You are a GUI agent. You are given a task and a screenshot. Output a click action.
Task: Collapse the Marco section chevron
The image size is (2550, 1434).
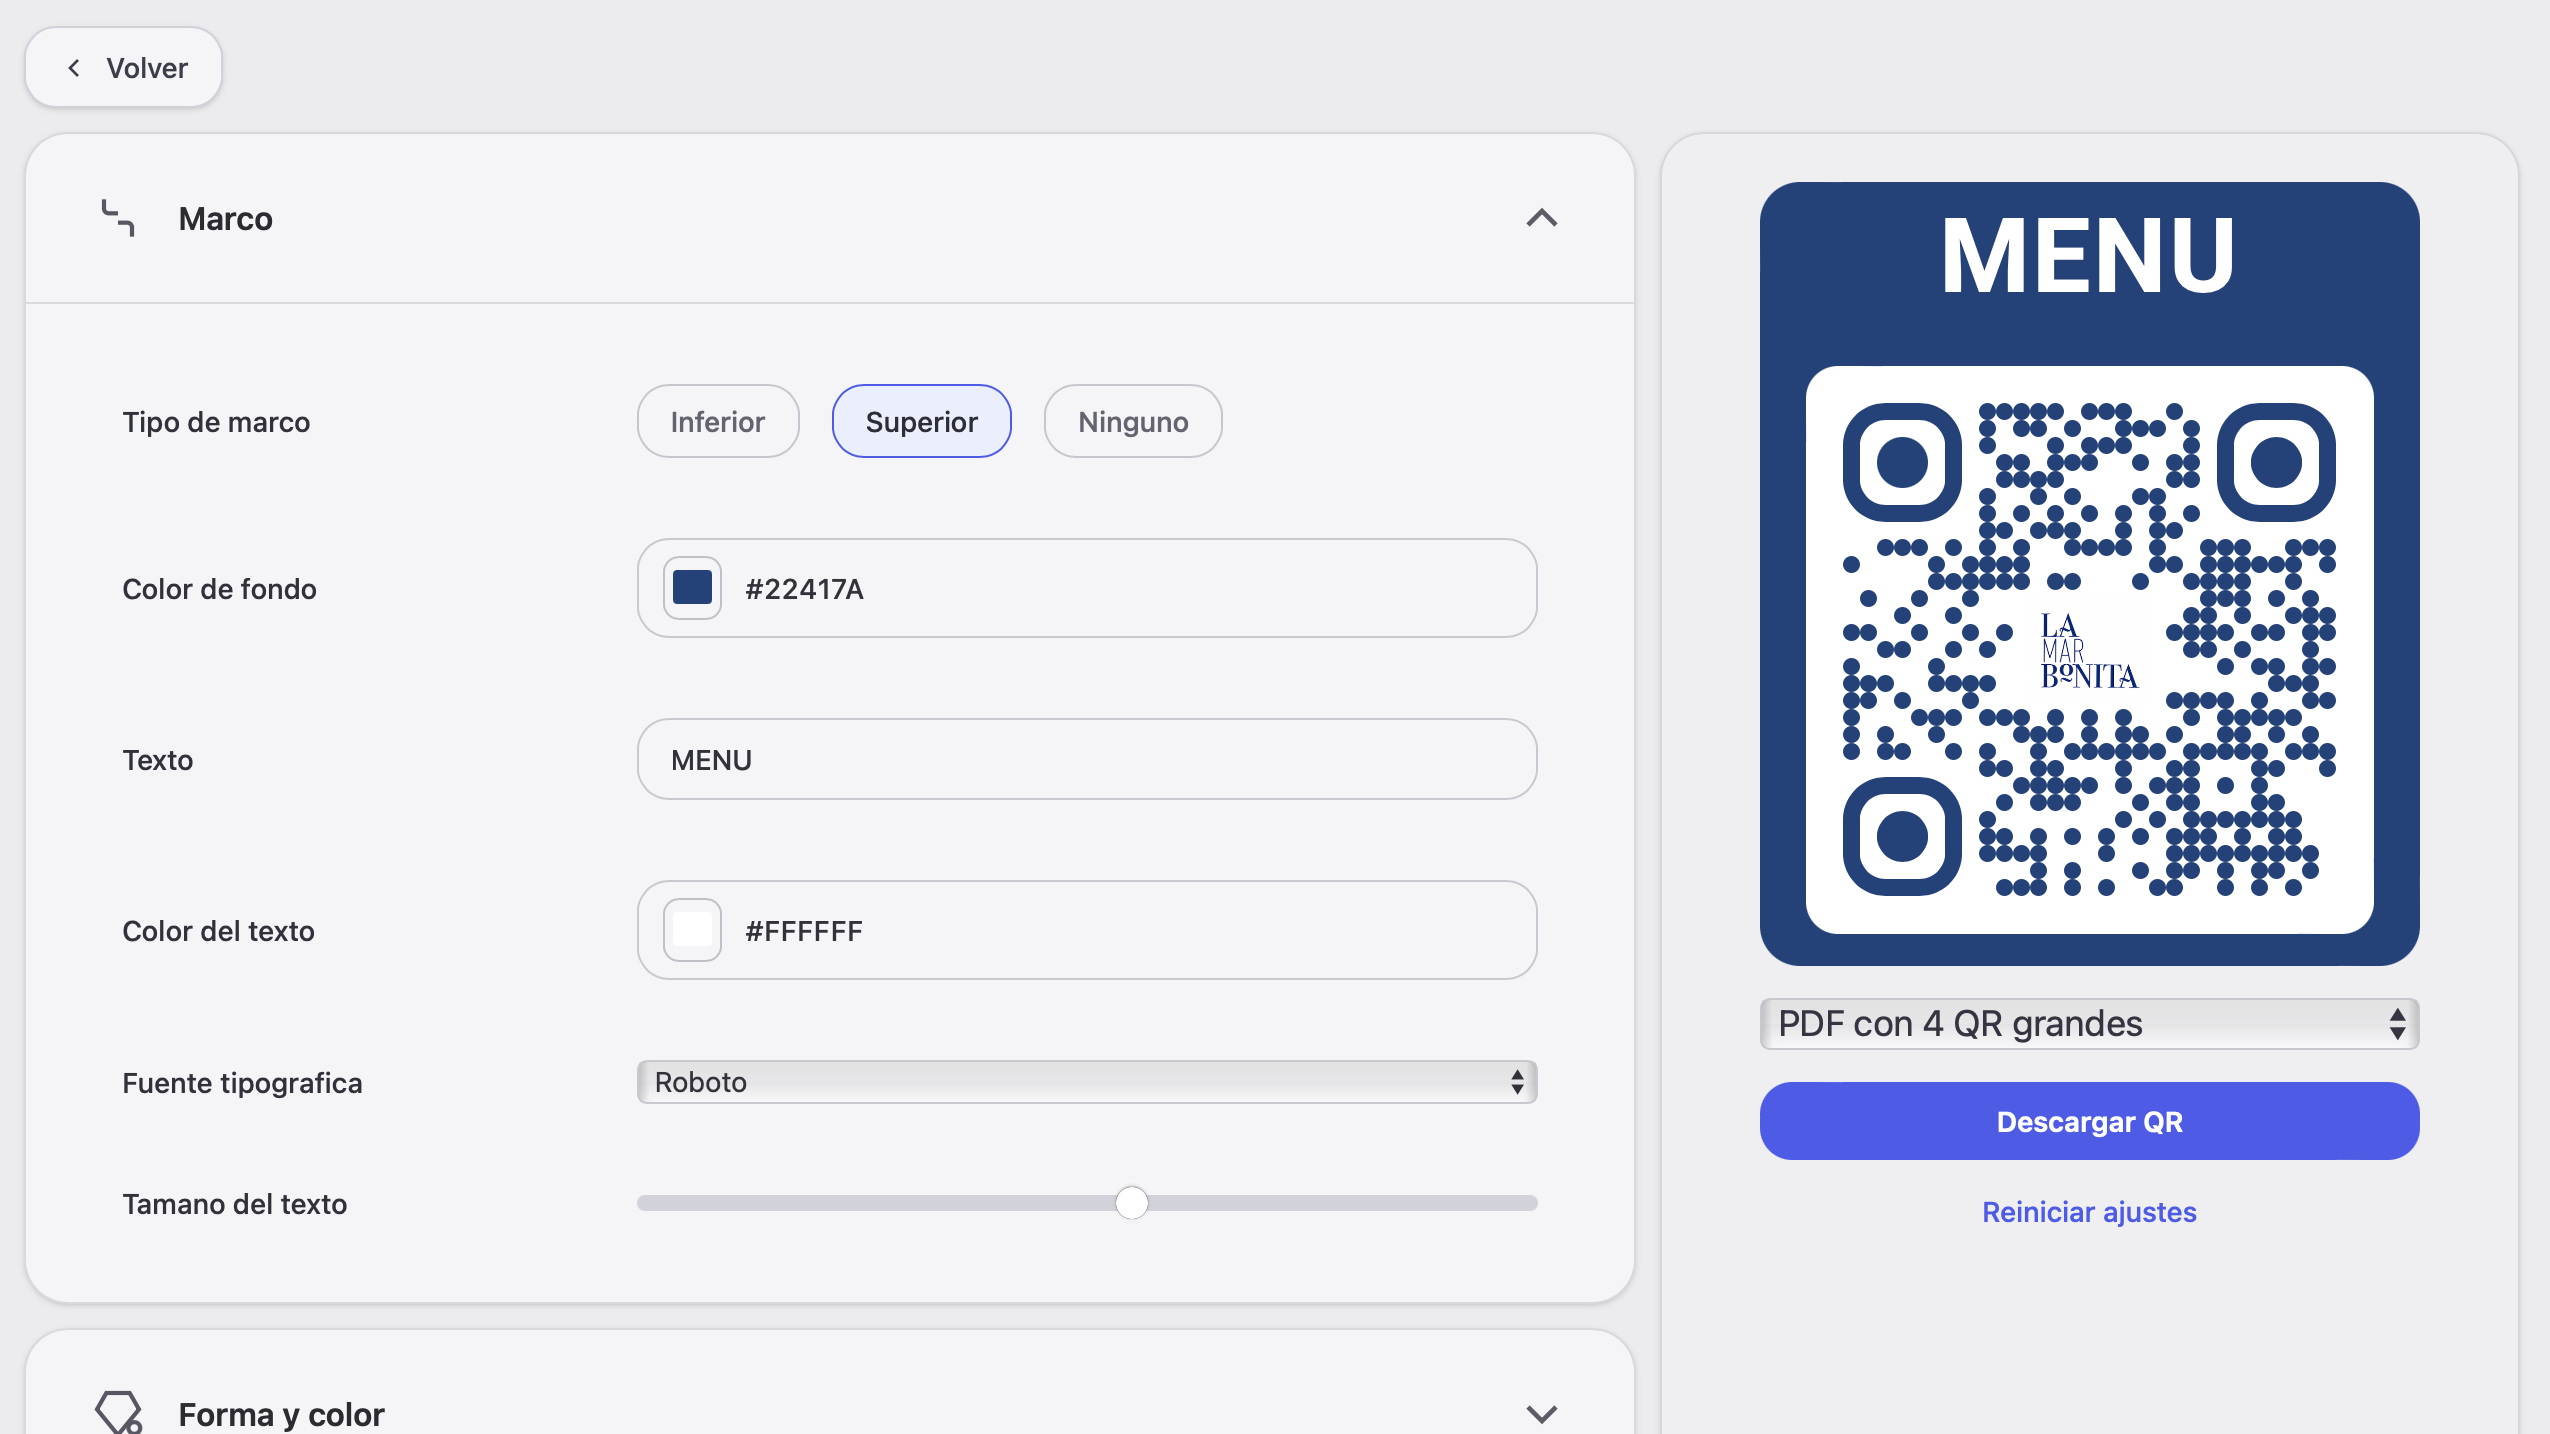1541,218
